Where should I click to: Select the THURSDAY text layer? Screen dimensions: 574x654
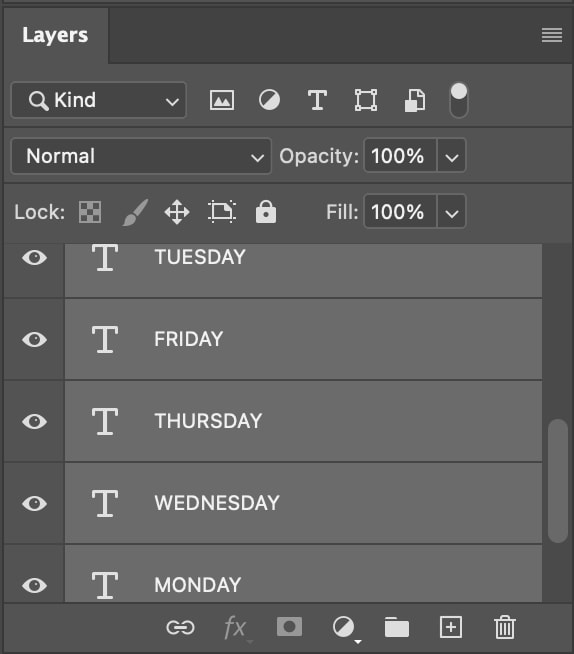click(303, 421)
